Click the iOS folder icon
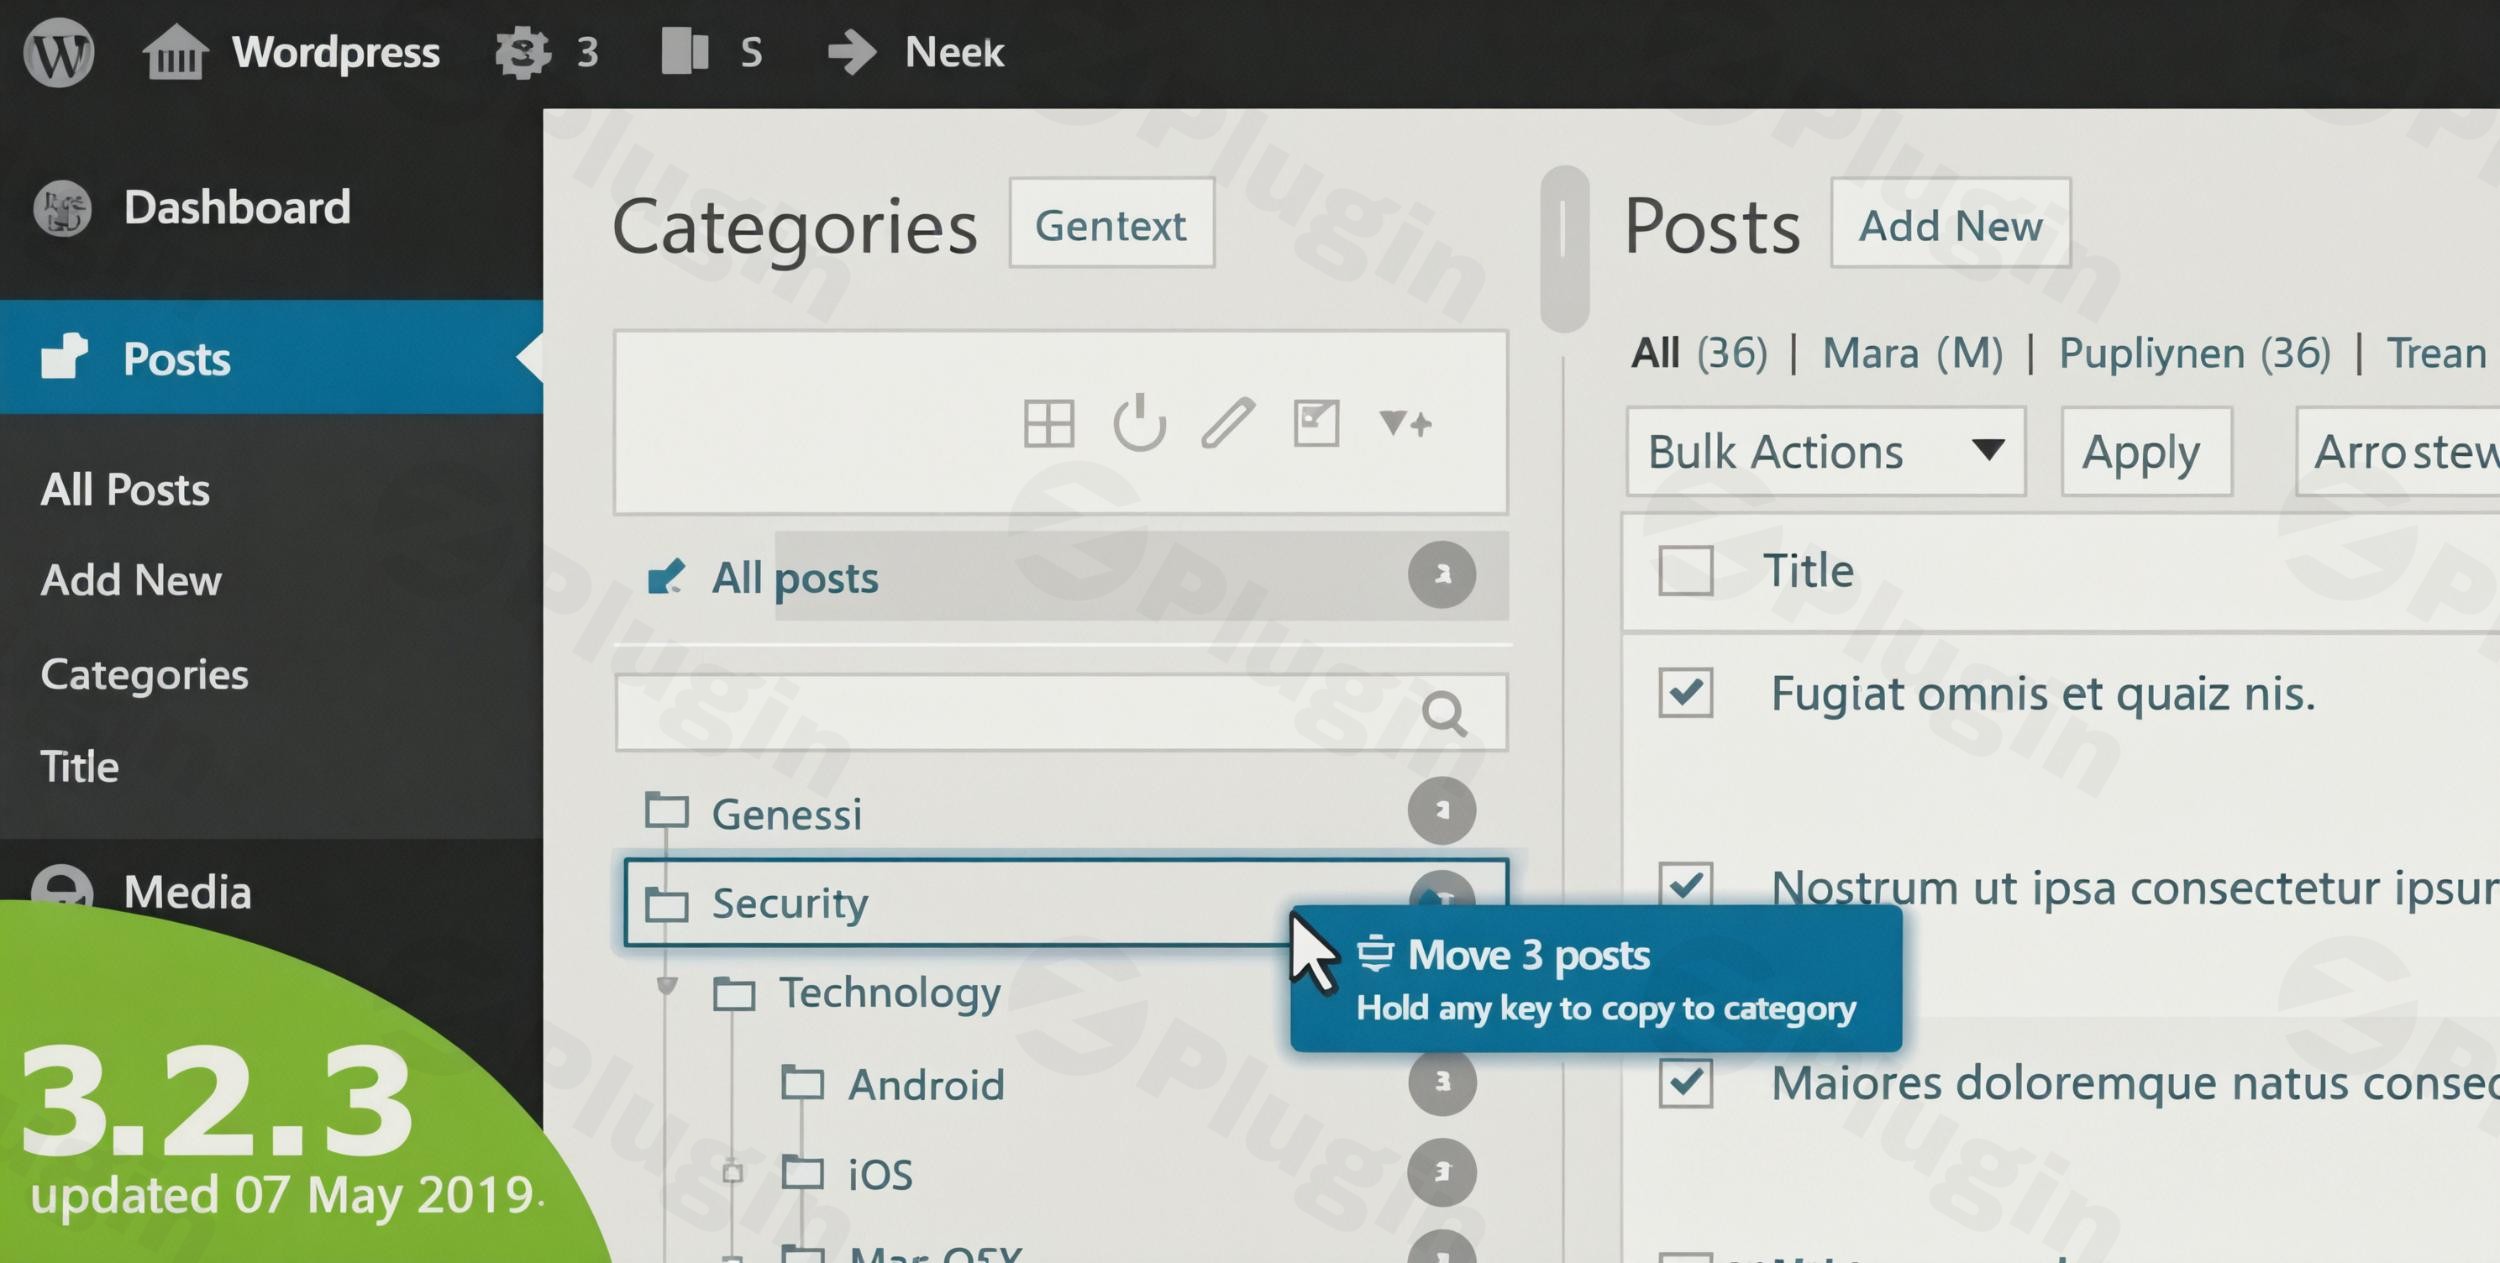This screenshot has width=2500, height=1263. (x=802, y=1171)
